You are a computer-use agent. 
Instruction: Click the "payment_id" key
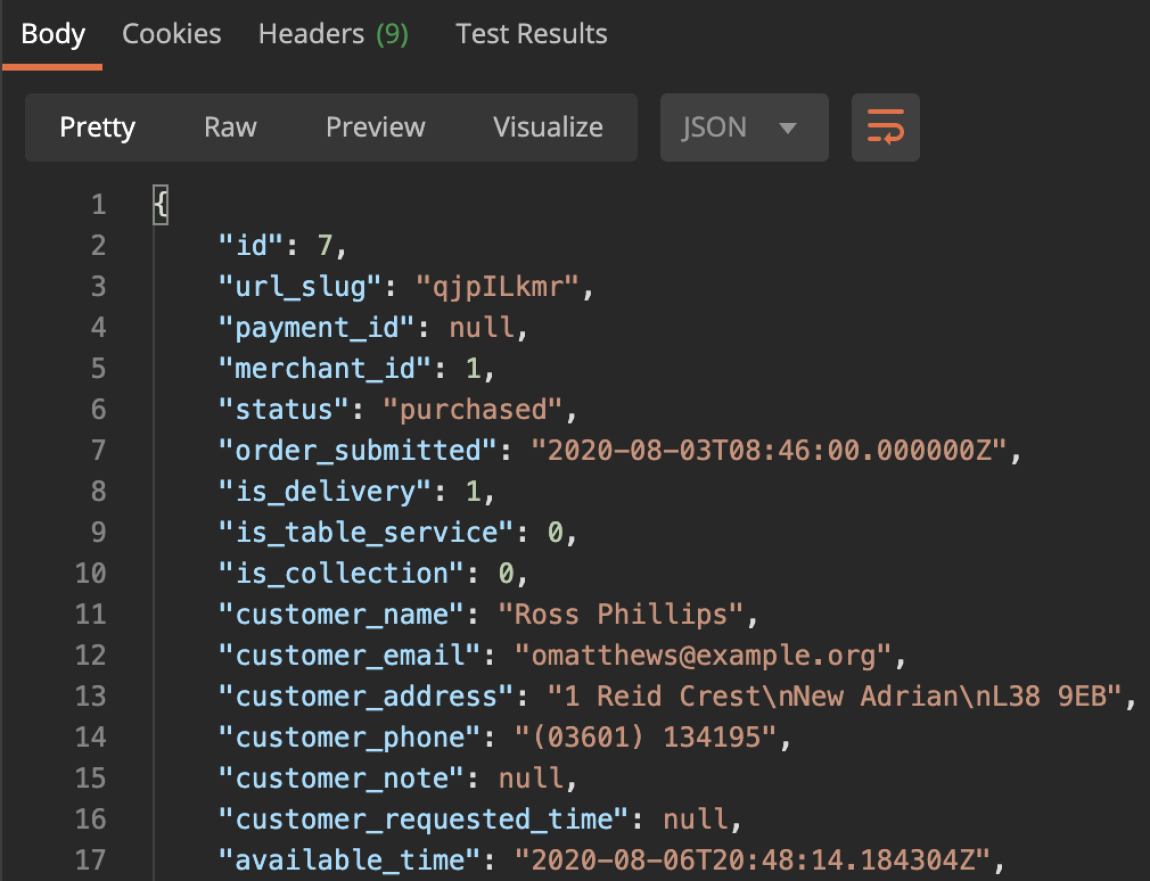[317, 328]
